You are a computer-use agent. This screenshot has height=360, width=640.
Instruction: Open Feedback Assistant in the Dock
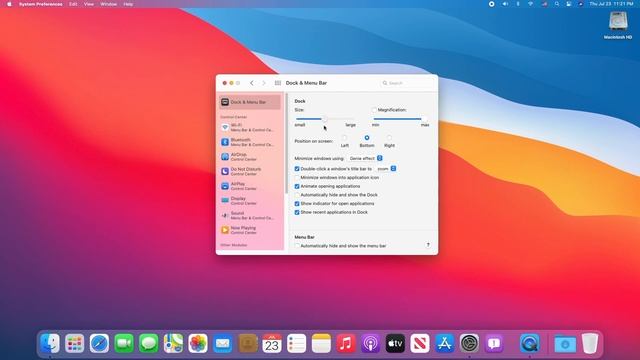(494, 343)
